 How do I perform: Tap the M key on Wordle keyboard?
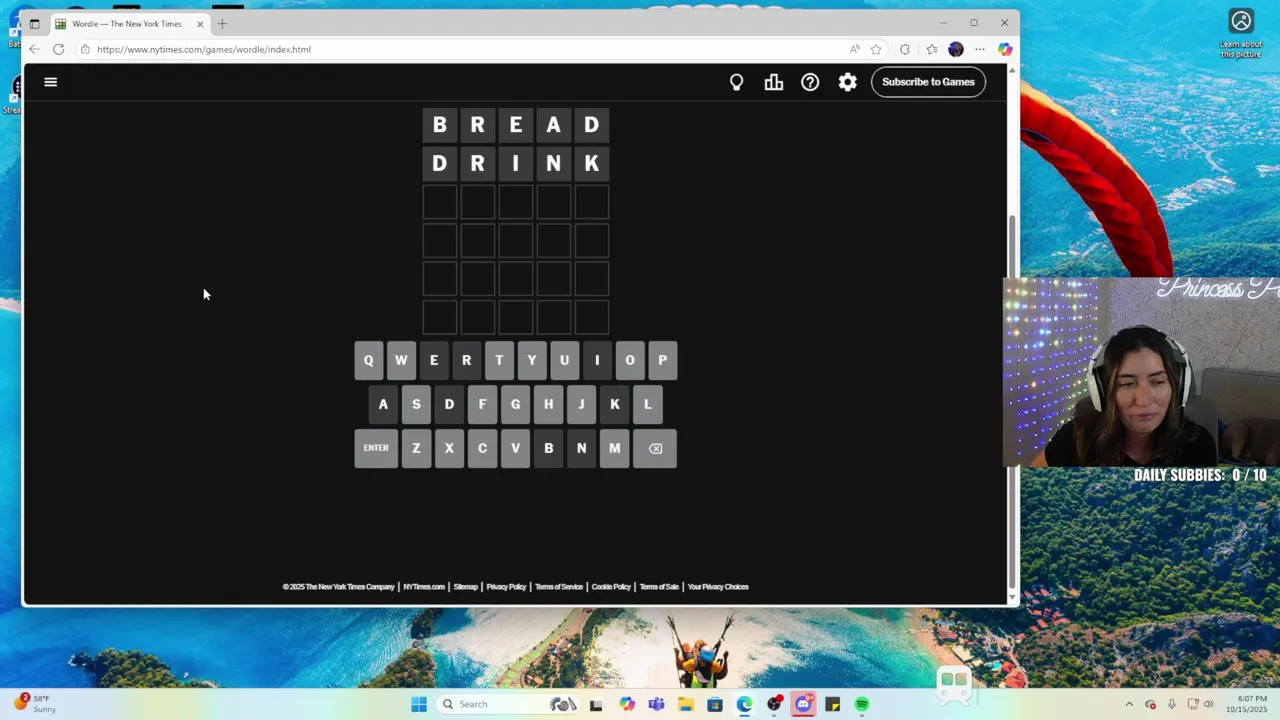[x=614, y=448]
